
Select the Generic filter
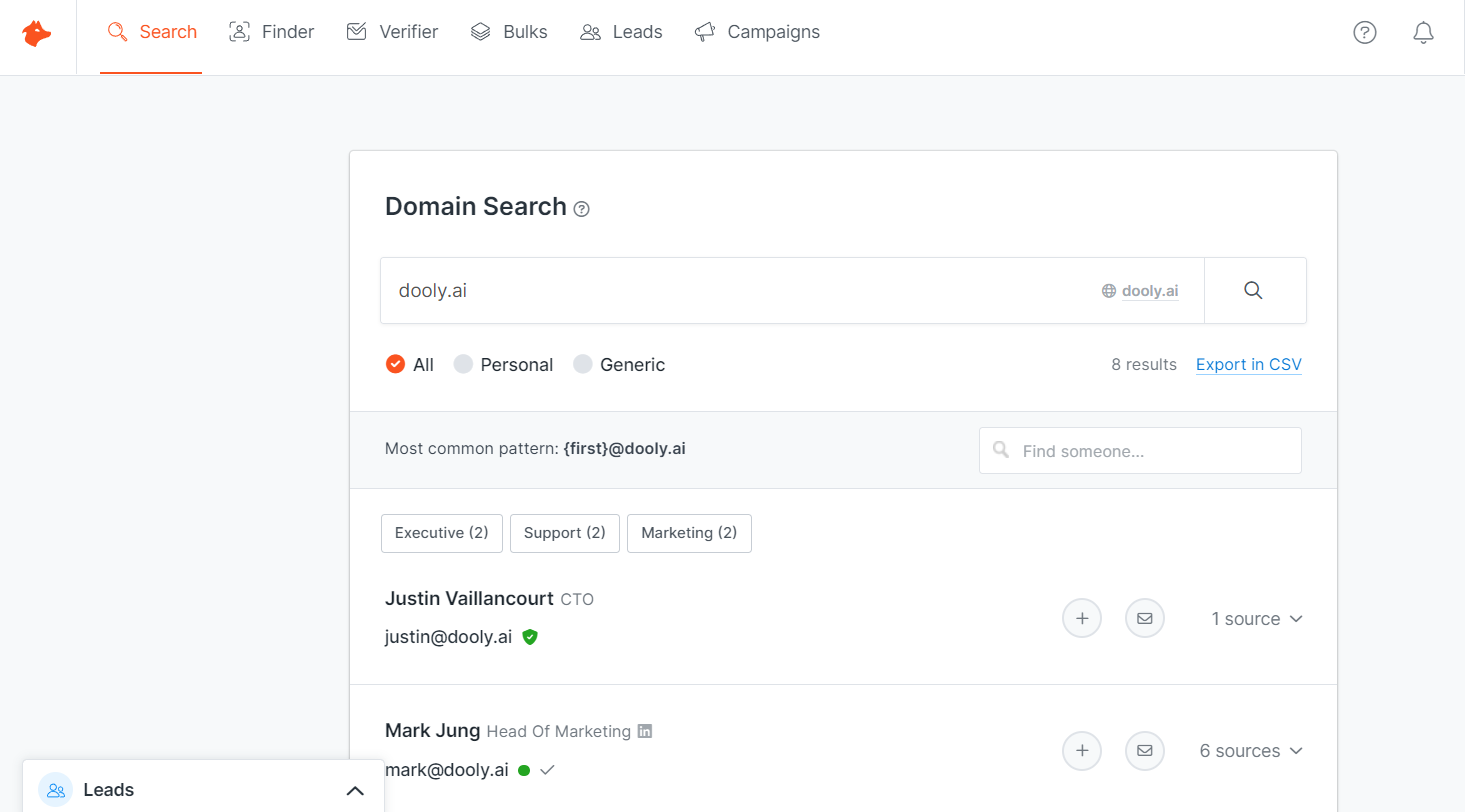[619, 364]
